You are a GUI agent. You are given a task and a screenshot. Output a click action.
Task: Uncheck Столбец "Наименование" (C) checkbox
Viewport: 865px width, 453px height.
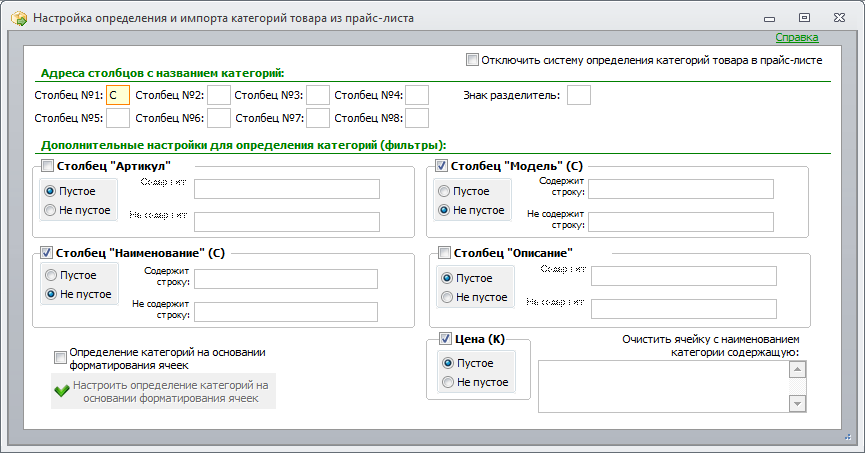pos(47,253)
